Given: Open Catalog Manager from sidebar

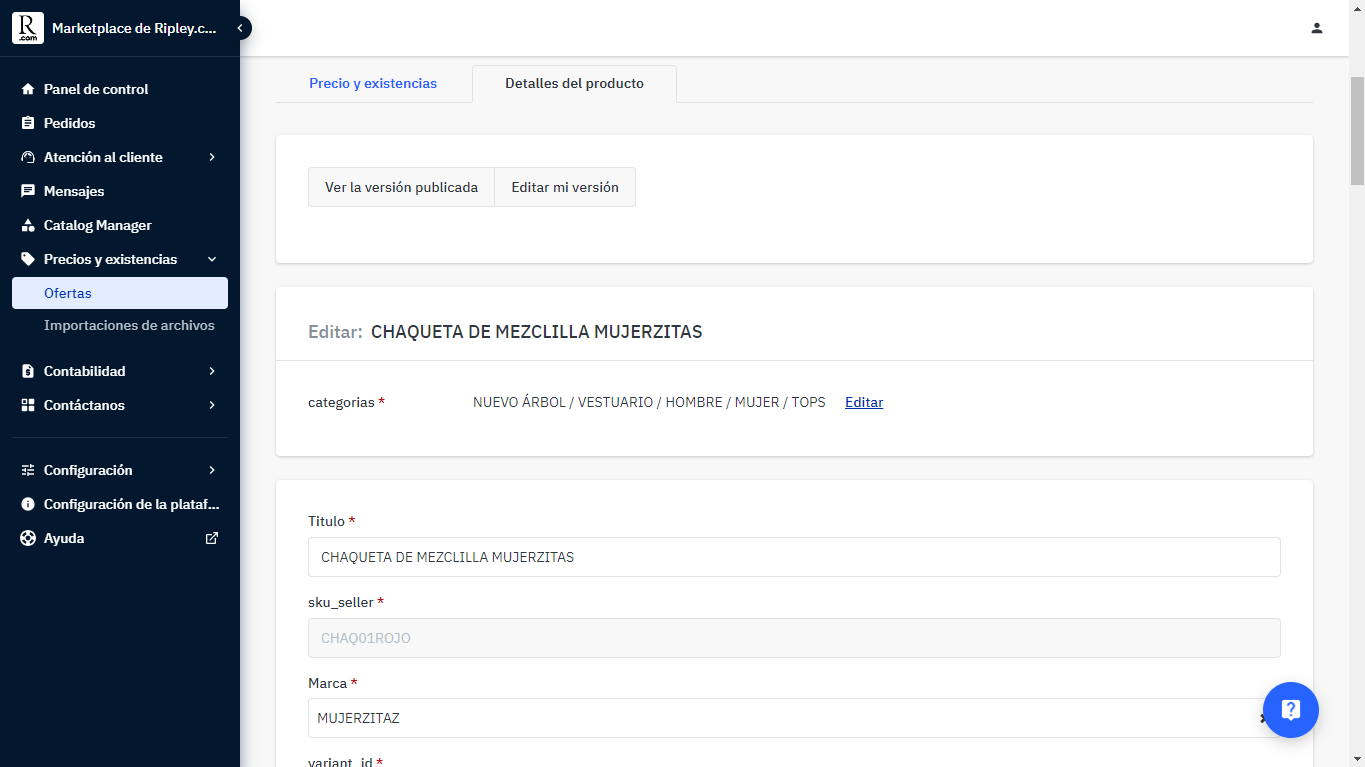Looking at the screenshot, I should [x=97, y=225].
